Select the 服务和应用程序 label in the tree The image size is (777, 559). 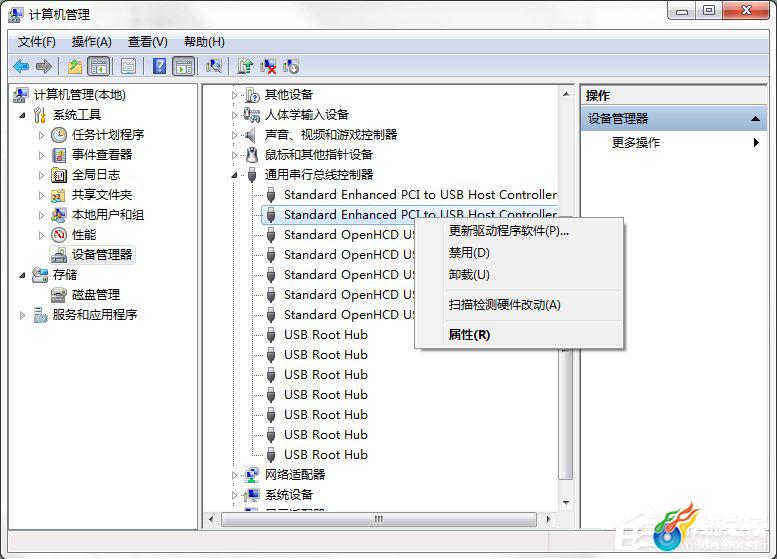[x=95, y=315]
